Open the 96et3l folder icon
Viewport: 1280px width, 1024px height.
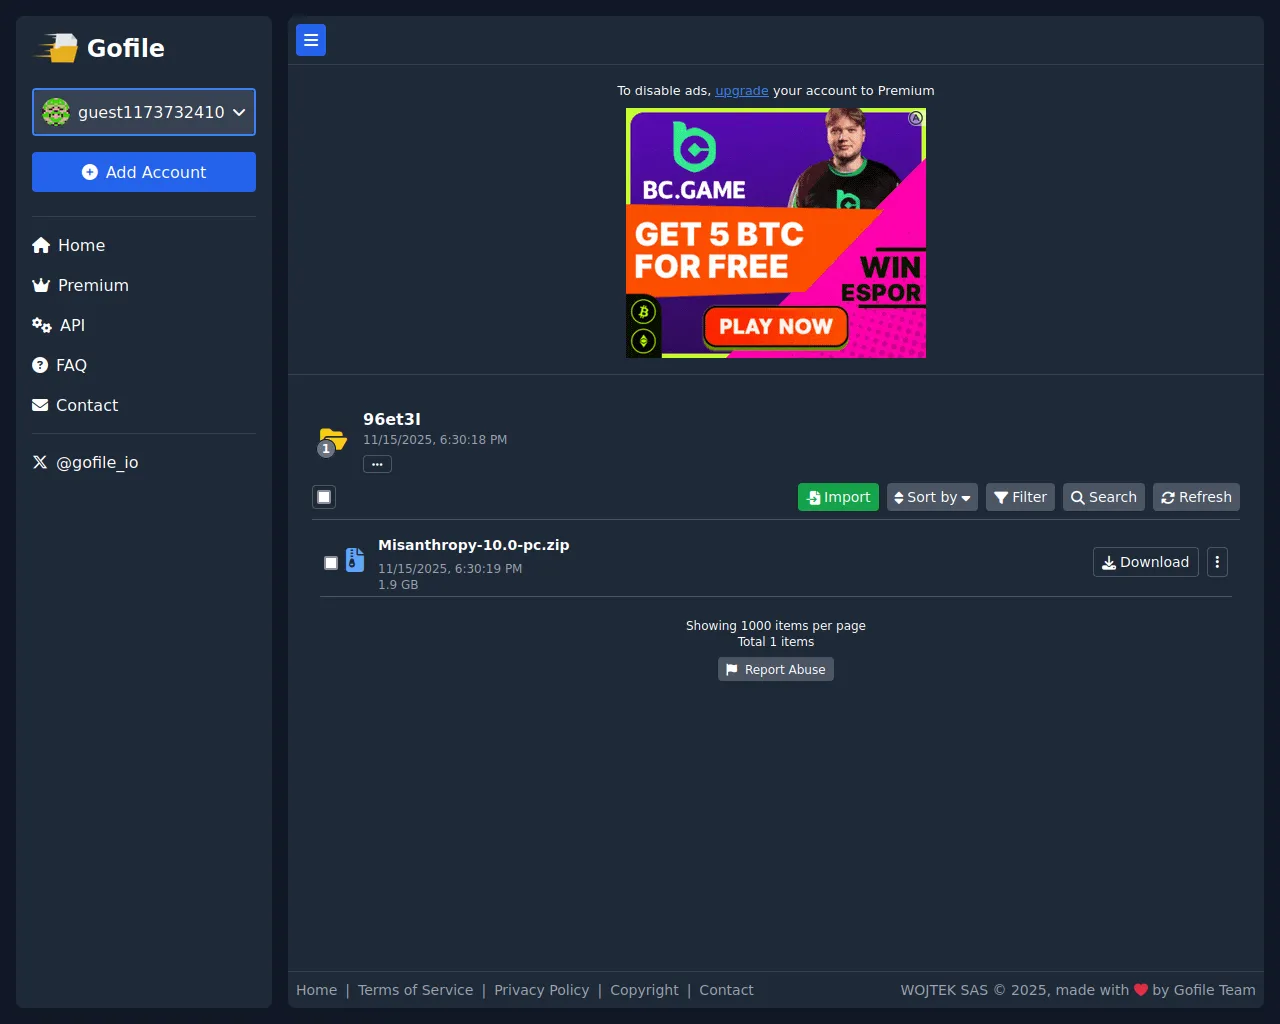(x=332, y=440)
